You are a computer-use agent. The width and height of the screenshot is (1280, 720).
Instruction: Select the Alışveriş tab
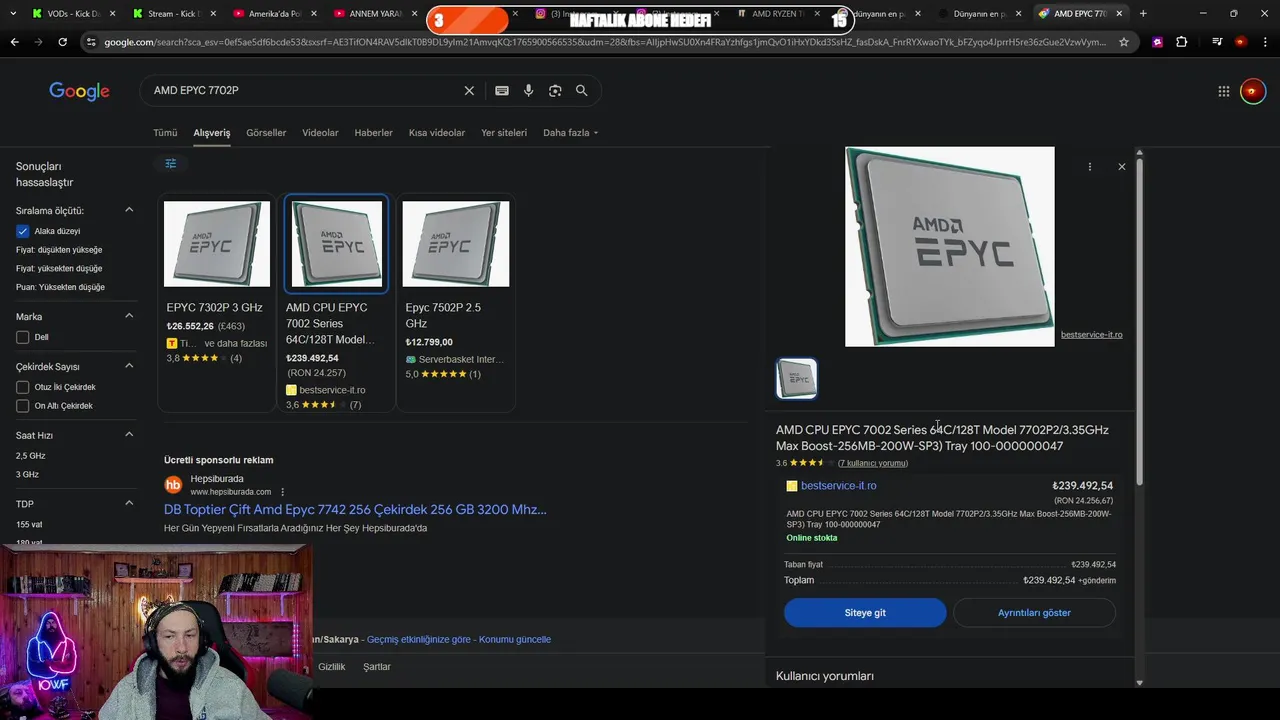(x=212, y=133)
